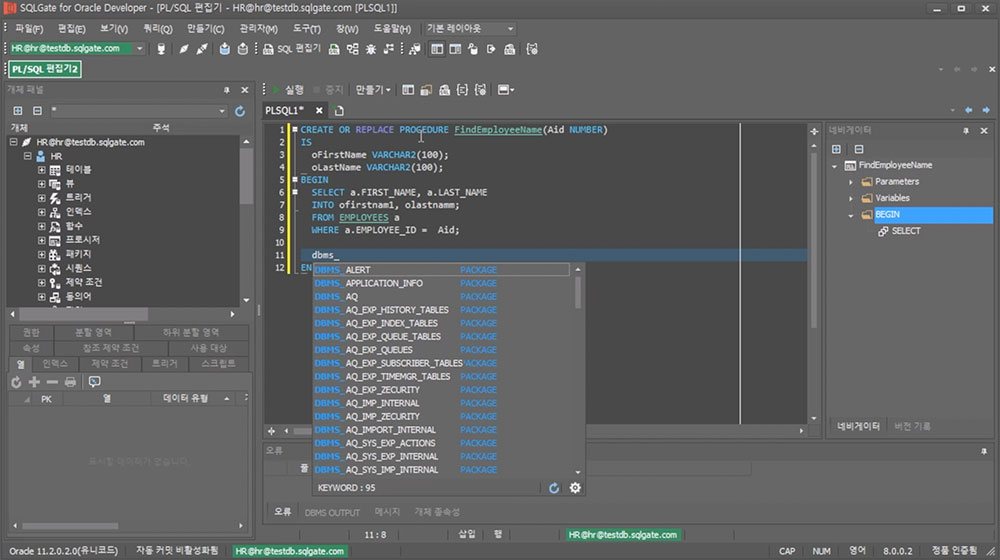The height and width of the screenshot is (560, 1000).
Task: Select DBMS_AQ_EXP_QUEUES in the autocomplete list
Action: [441, 350]
